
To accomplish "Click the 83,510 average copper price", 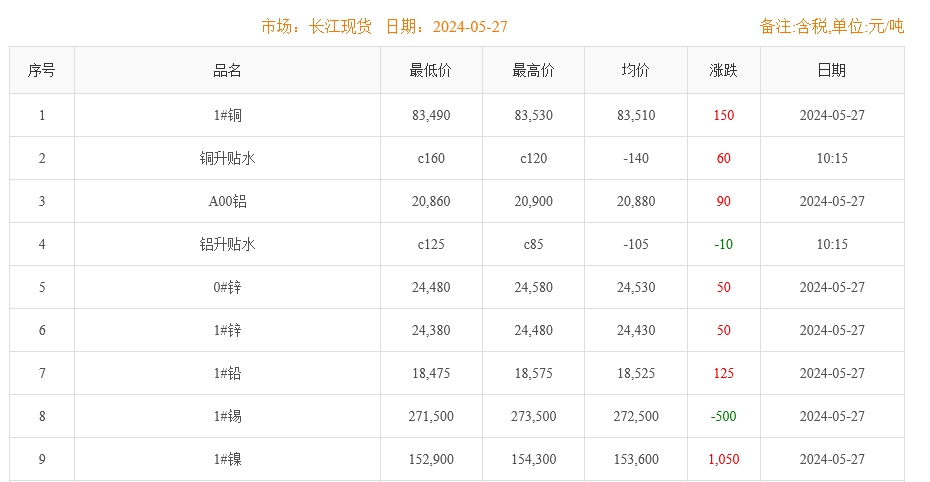I will coord(636,115).
